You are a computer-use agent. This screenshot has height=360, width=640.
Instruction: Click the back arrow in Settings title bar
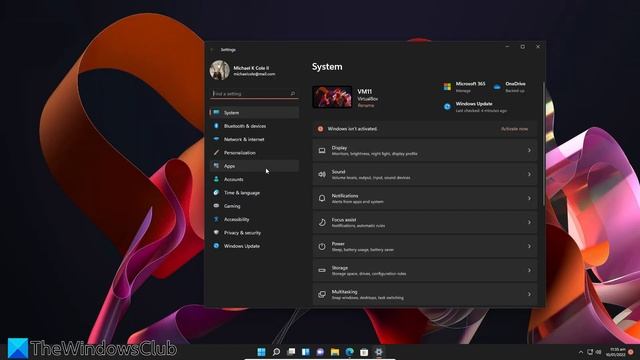pyautogui.click(x=212, y=50)
